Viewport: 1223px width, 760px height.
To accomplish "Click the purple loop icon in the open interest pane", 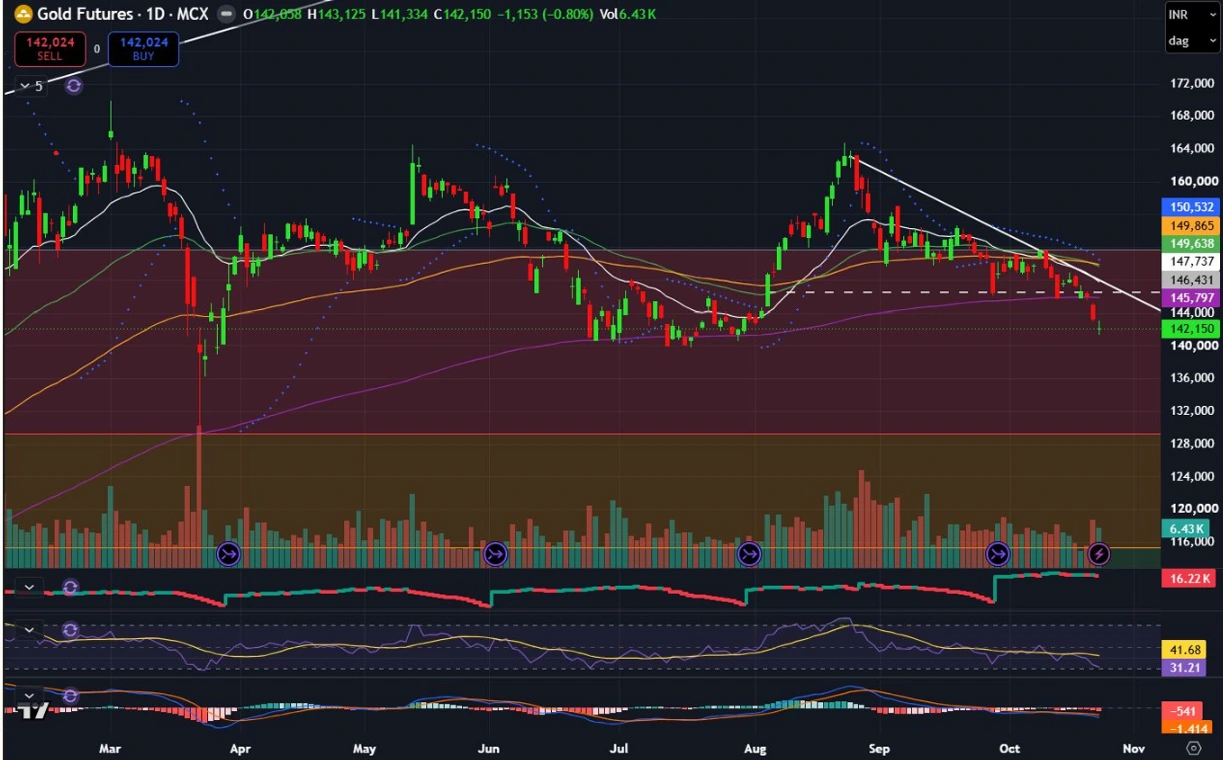I will click(70, 587).
